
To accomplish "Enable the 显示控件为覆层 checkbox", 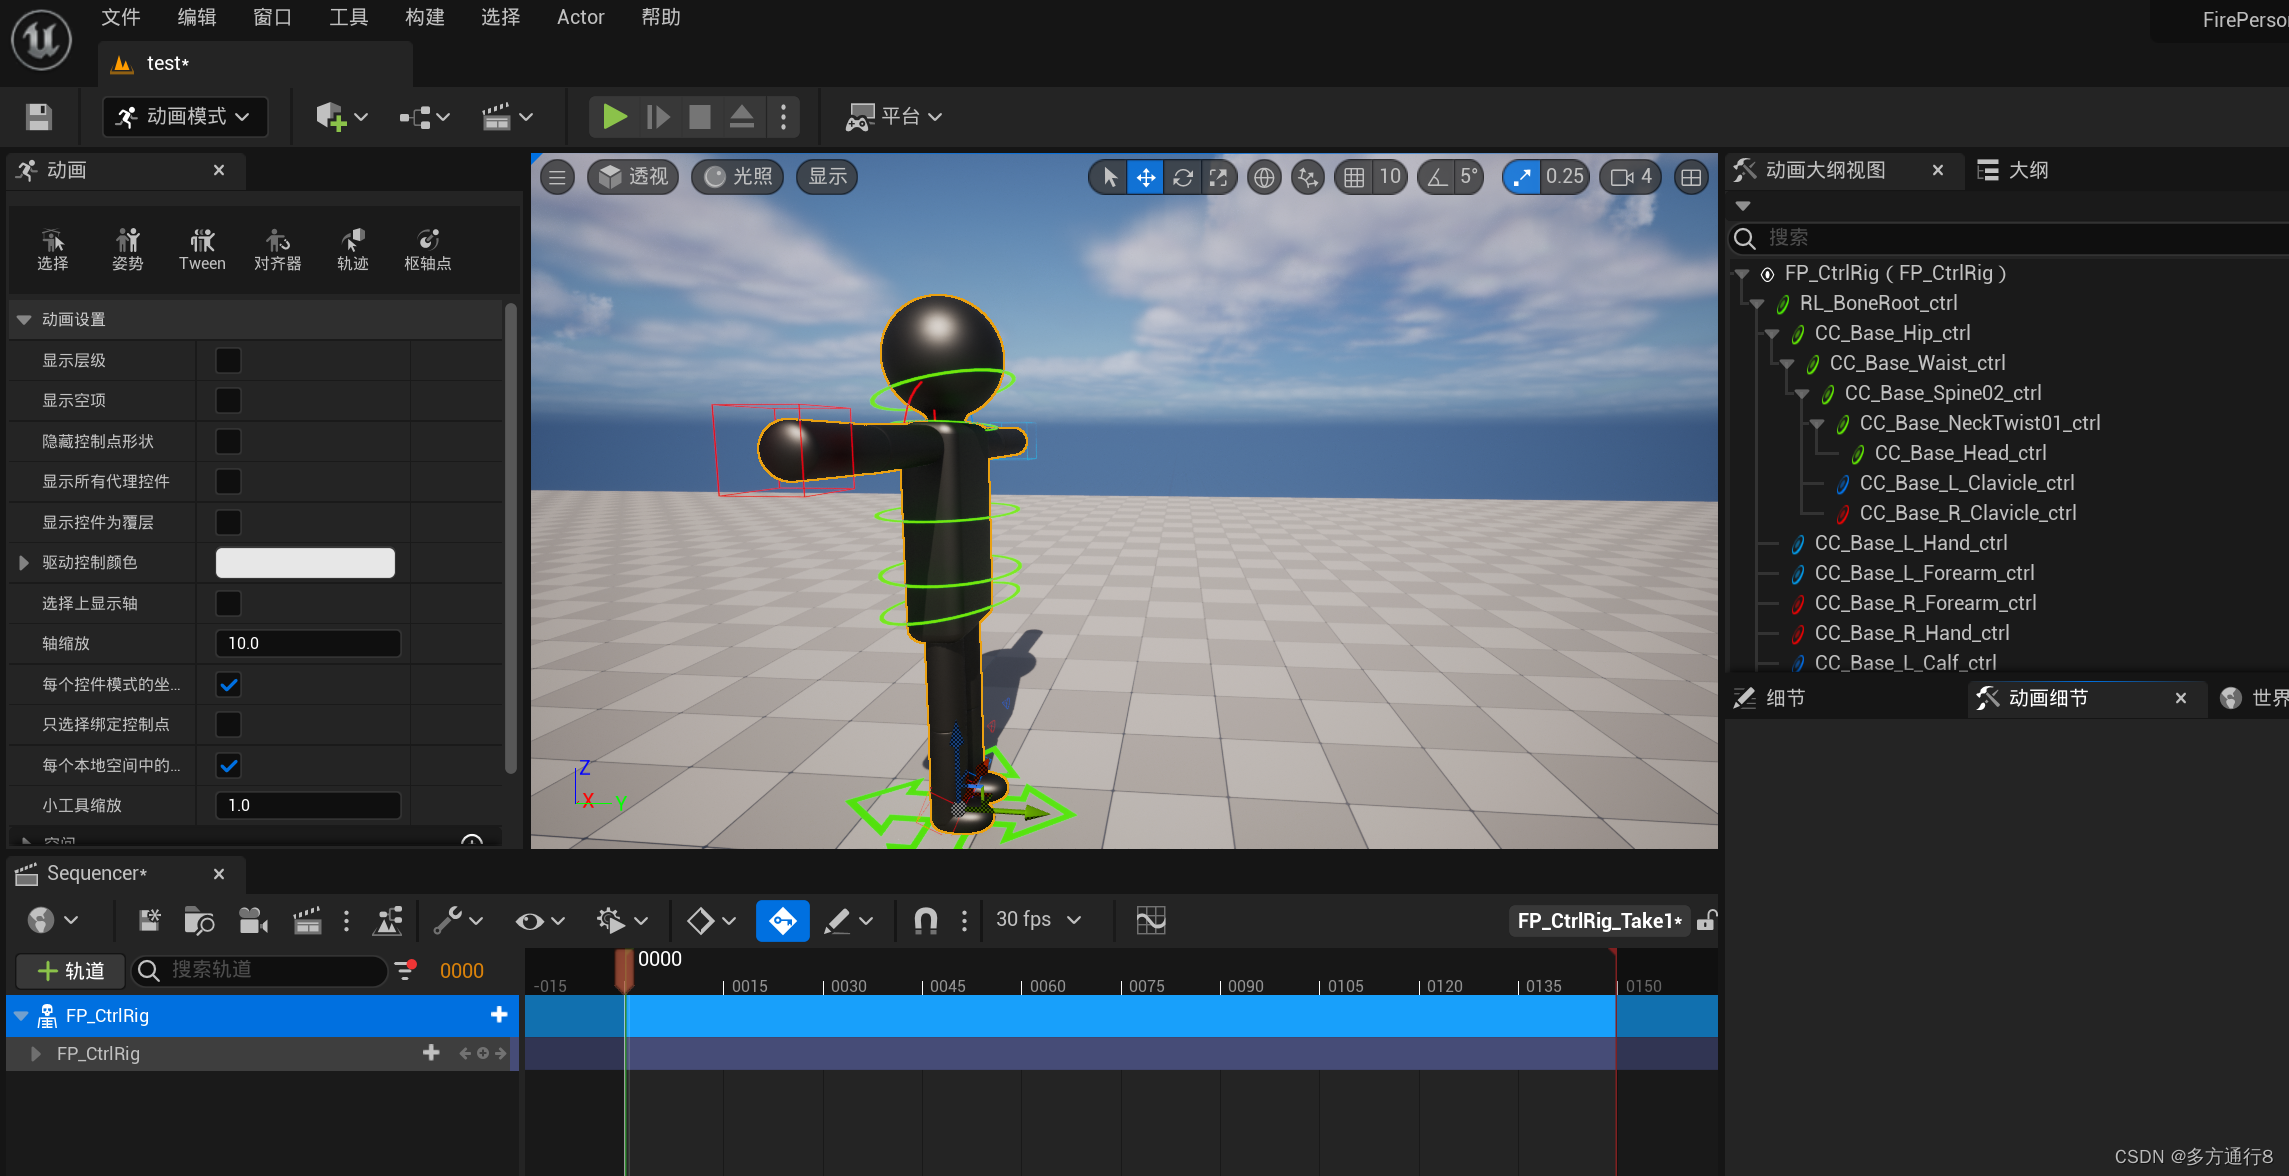I will coord(229,523).
